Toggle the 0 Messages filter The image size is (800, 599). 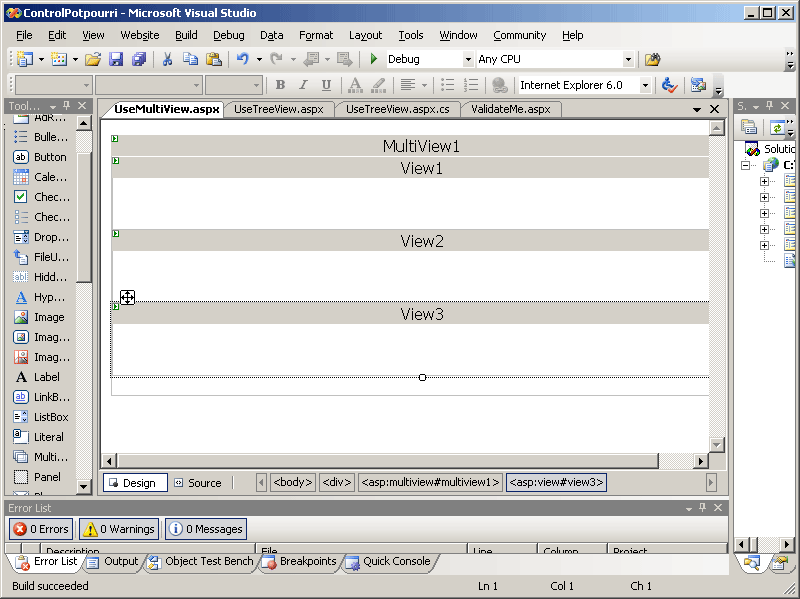[x=205, y=529]
